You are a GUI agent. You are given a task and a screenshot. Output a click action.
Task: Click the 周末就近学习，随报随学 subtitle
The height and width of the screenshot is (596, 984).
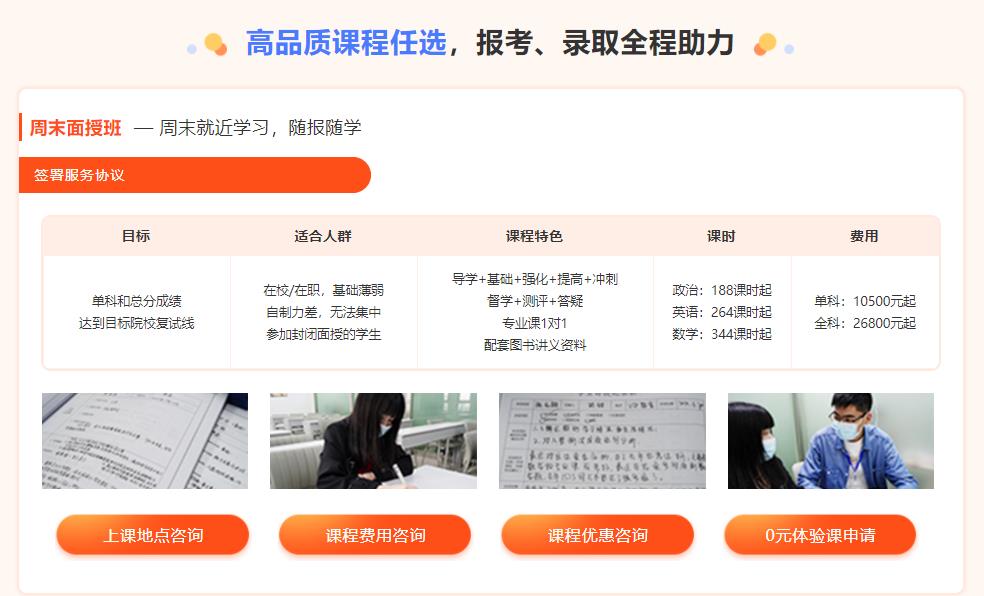coord(260,128)
